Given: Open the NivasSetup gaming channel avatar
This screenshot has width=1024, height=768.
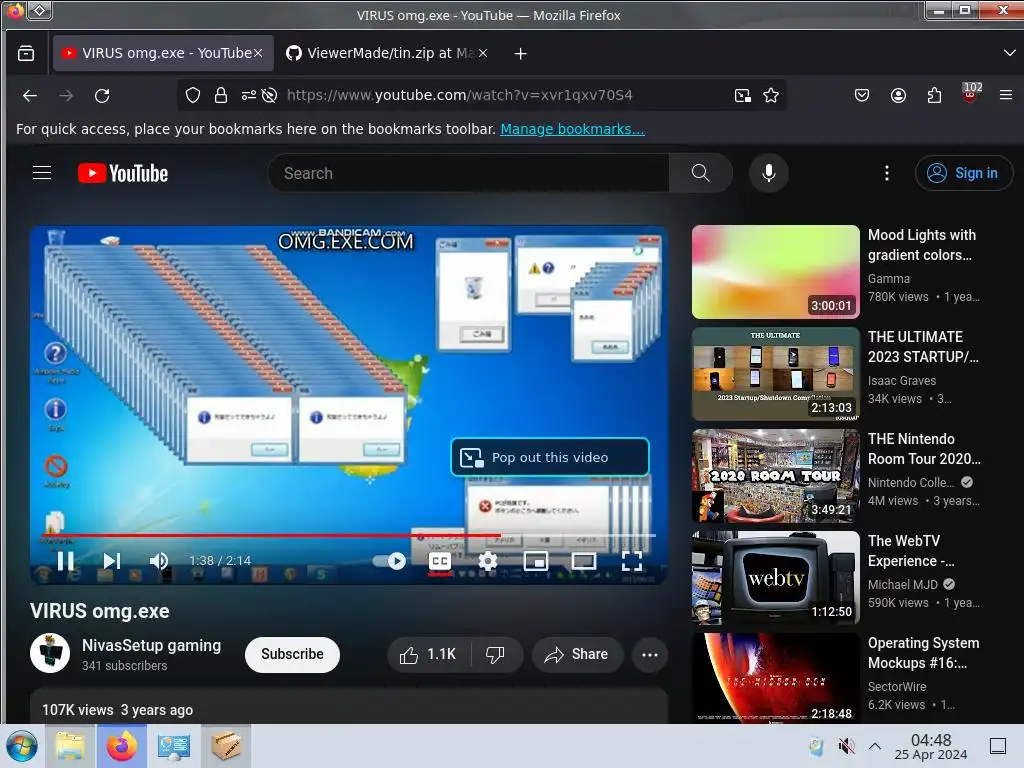Looking at the screenshot, I should pyautogui.click(x=50, y=653).
